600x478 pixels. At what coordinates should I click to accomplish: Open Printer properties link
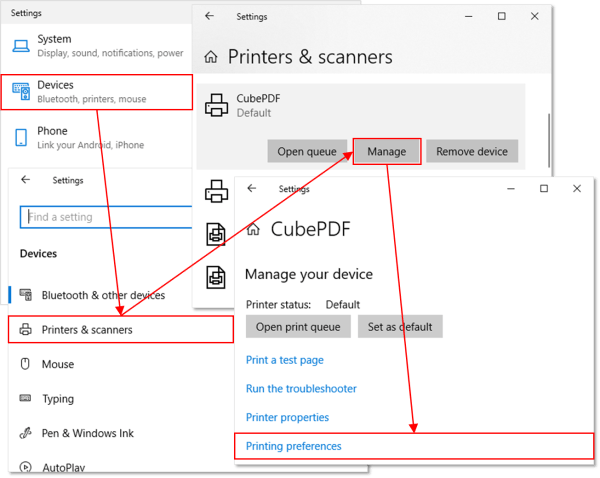287,418
